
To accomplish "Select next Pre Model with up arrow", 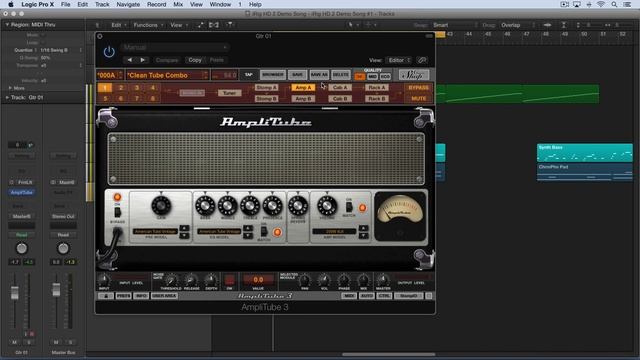I will (x=184, y=228).
